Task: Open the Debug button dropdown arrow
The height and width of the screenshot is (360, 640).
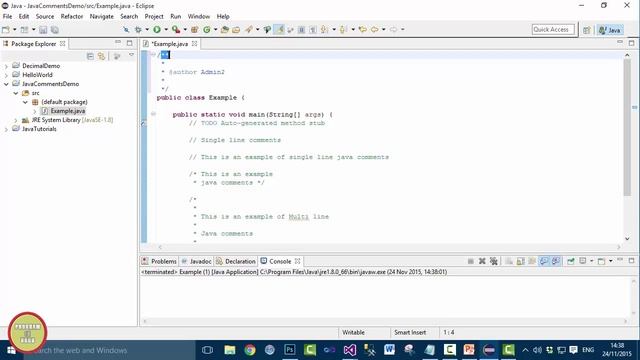Action: point(147,30)
